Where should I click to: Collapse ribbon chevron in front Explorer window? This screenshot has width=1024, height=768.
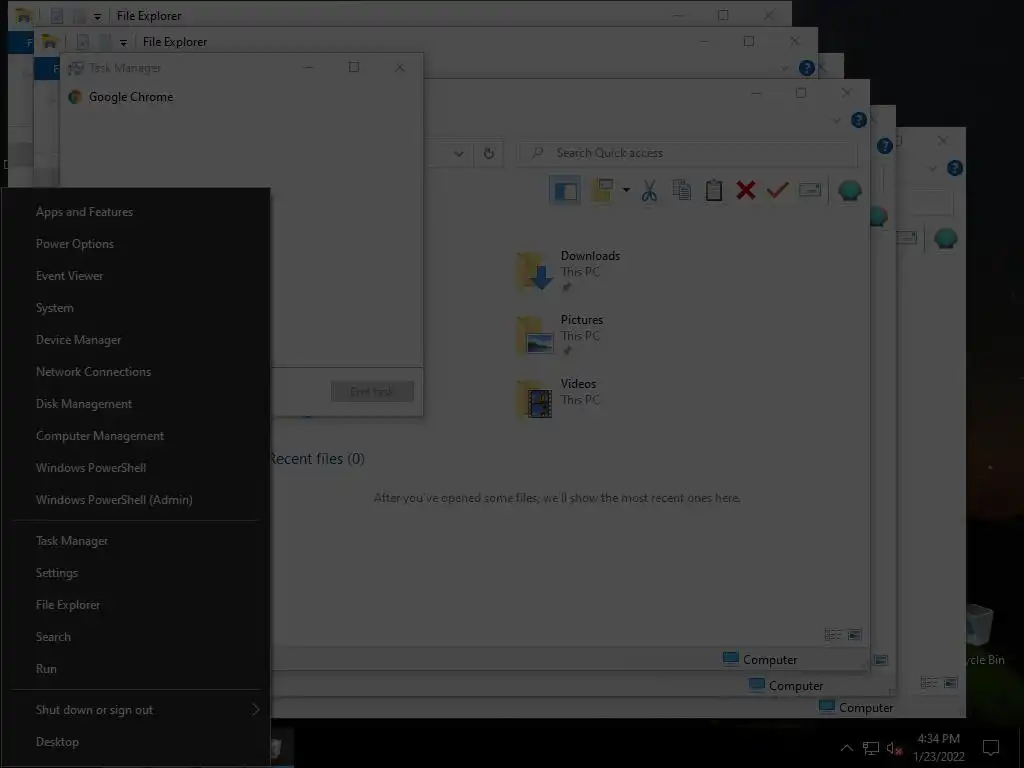(x=837, y=120)
